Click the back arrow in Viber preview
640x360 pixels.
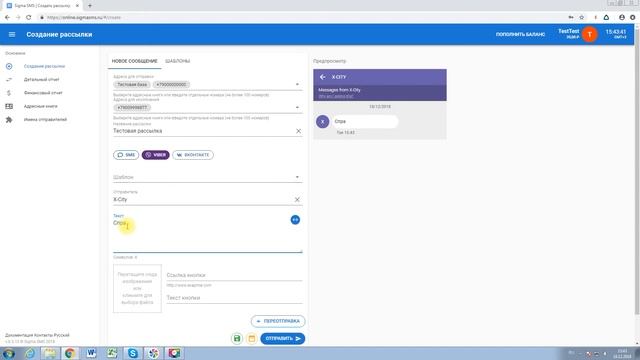(322, 77)
